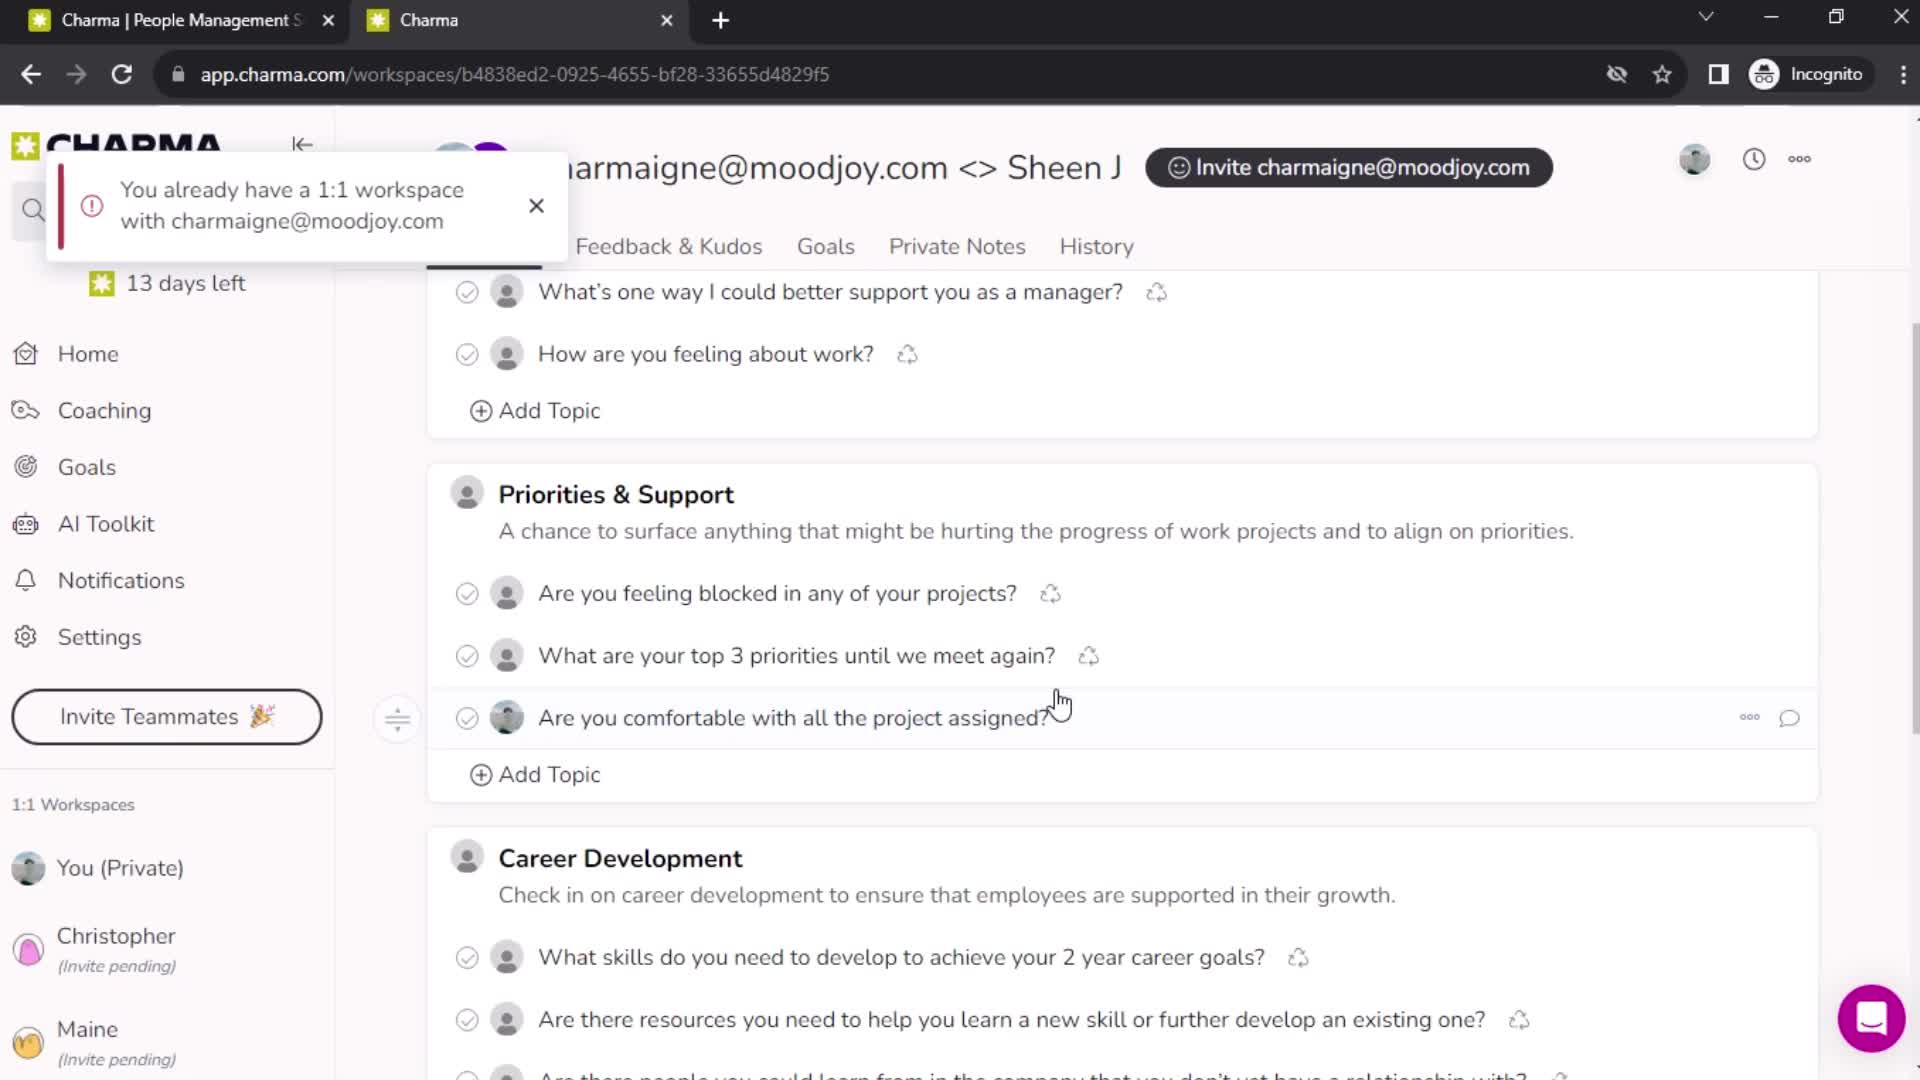
Task: Click Invite charmaigne@moodjoy.com button
Action: click(x=1349, y=167)
